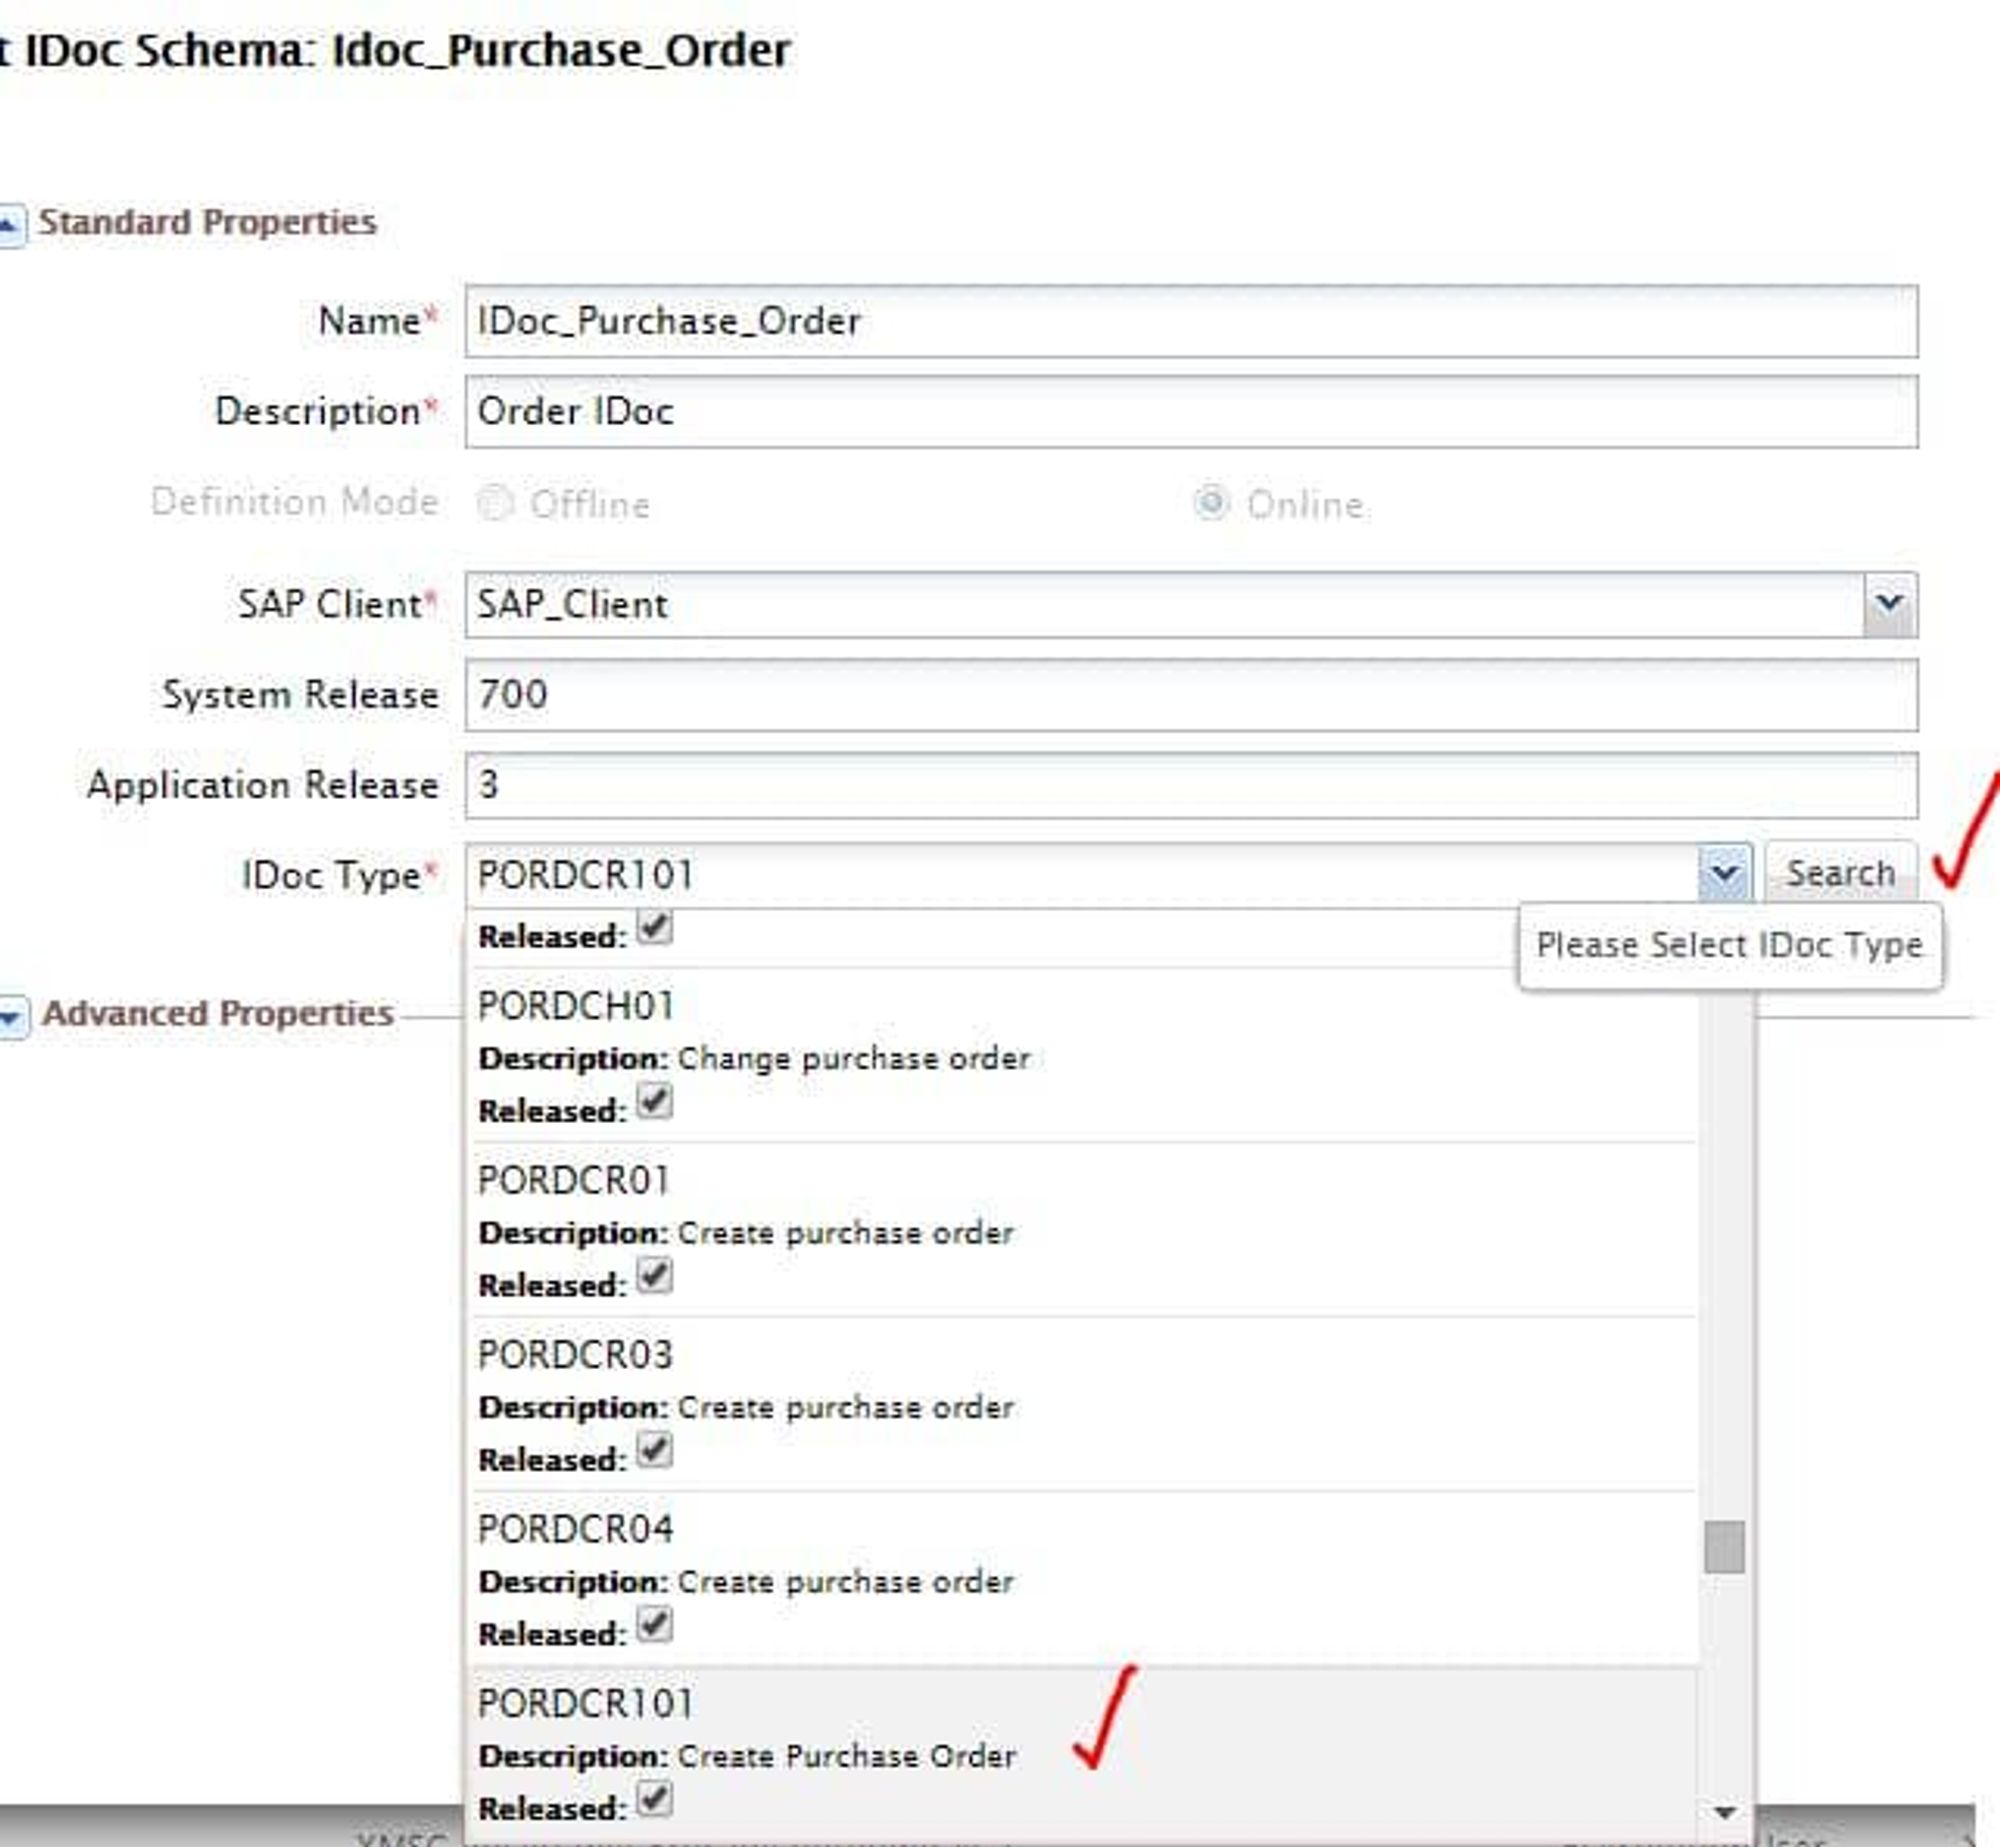Image resolution: width=2000 pixels, height=1847 pixels.
Task: Toggle the IDoc Type dropdown arrow
Action: (1724, 874)
